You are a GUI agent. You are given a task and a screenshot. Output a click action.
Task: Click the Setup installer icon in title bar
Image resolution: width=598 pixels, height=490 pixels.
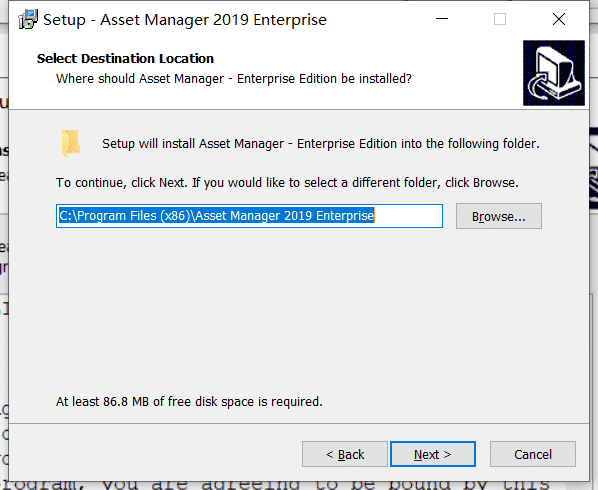[28, 19]
